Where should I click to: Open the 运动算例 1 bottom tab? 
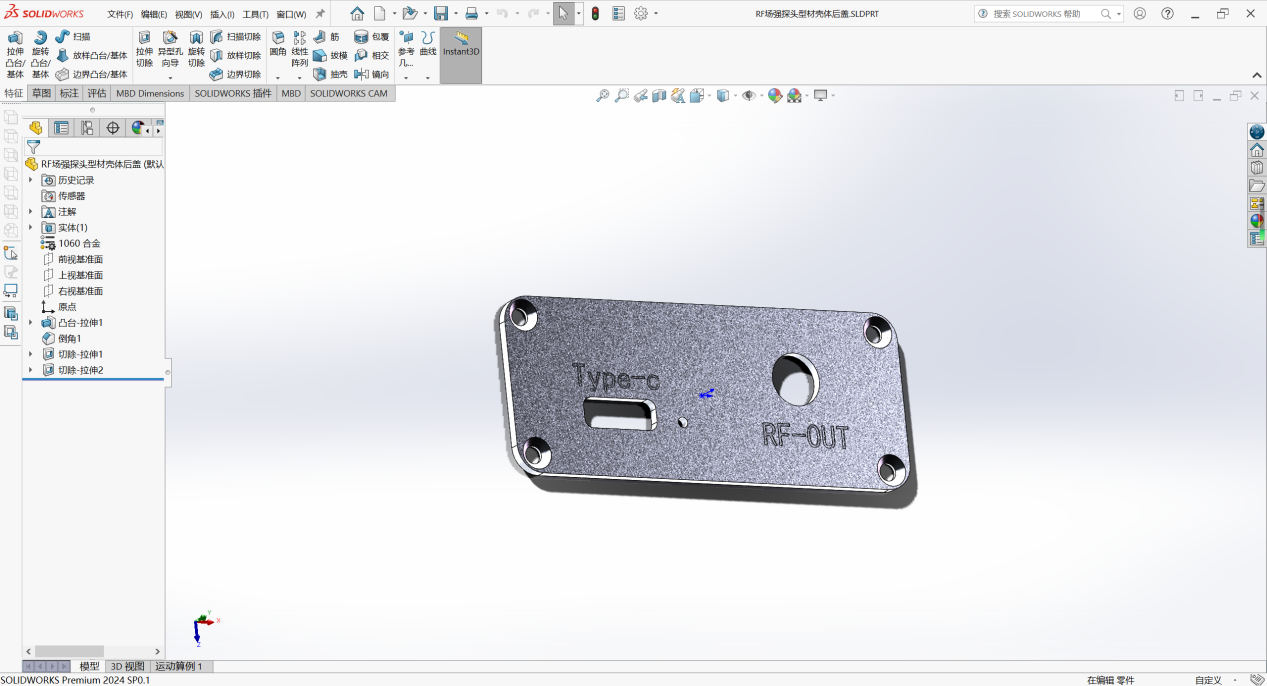coord(179,666)
